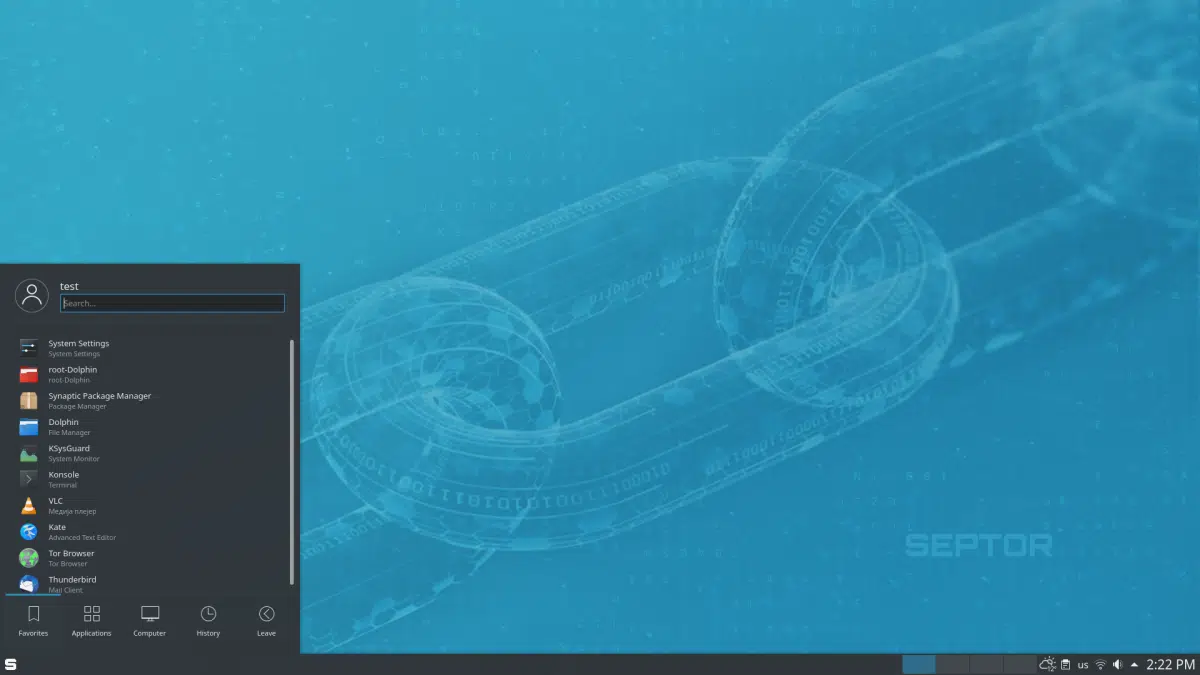The height and width of the screenshot is (675, 1200).
Task: Switch to the Applications tab
Action: tap(91, 621)
